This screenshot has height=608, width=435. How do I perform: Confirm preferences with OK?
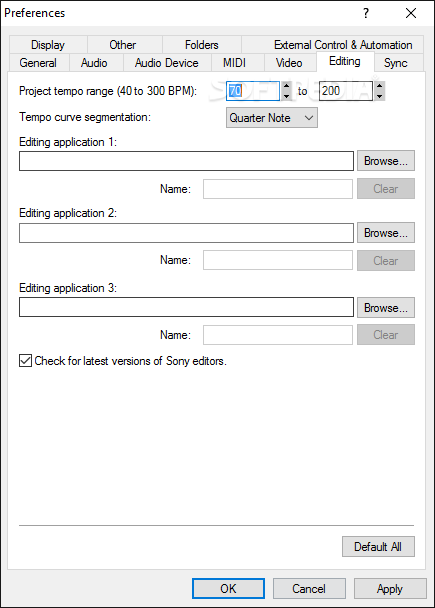tap(228, 589)
